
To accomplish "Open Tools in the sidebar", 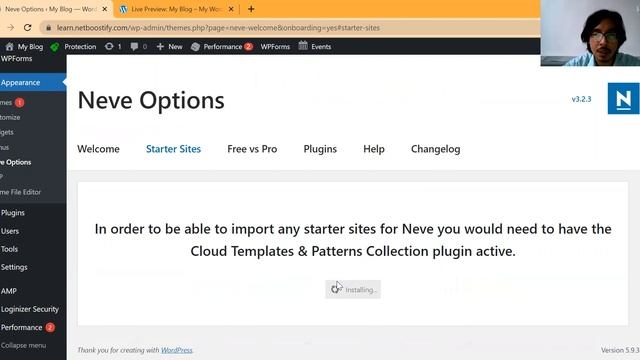I will (x=9, y=249).
